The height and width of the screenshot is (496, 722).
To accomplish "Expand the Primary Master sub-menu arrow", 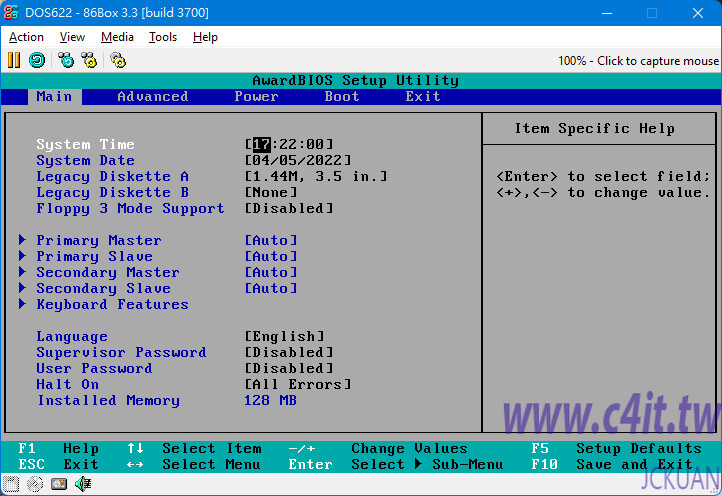I will pyautogui.click(x=22, y=239).
